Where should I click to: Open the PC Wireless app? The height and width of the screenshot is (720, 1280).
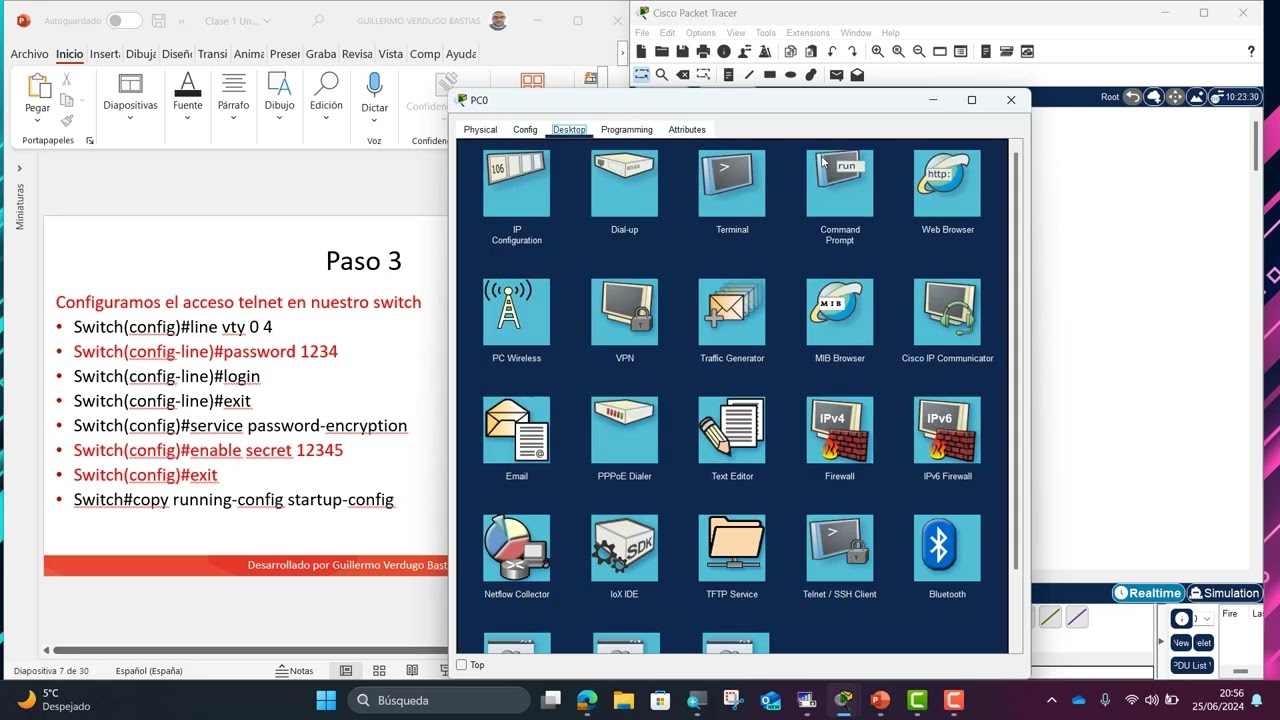(516, 312)
